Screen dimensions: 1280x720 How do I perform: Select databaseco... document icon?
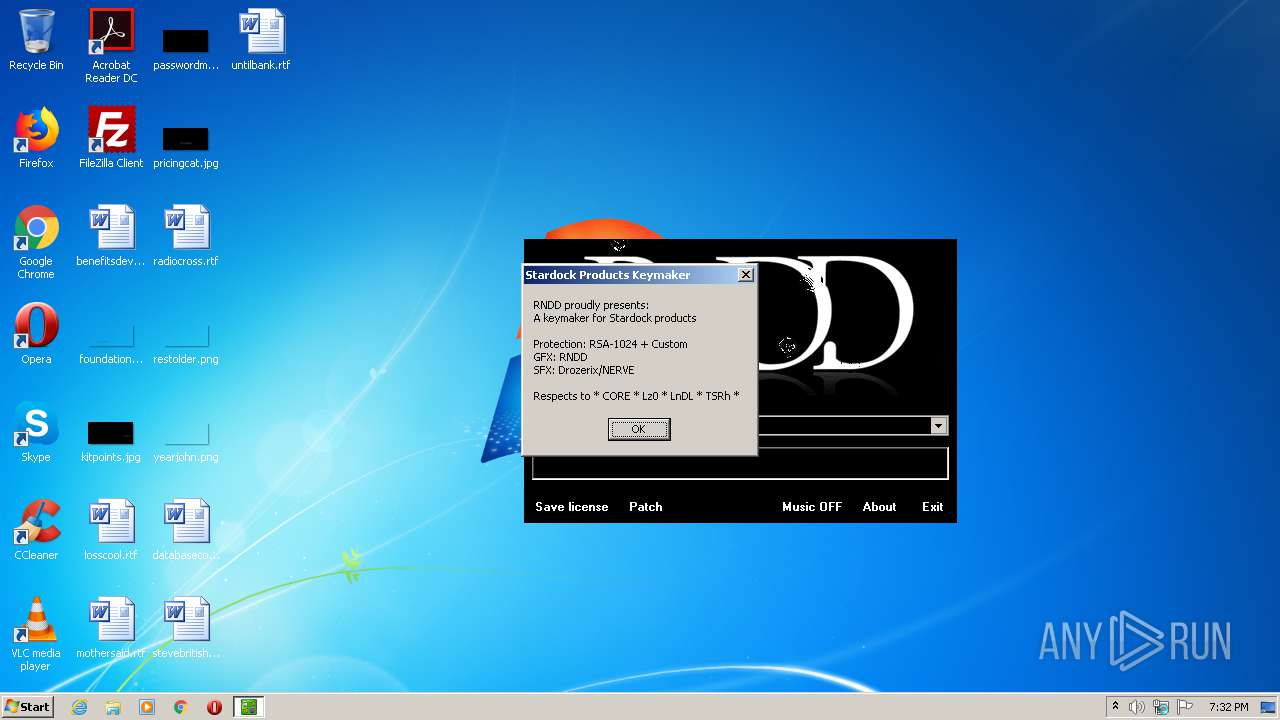pyautogui.click(x=186, y=530)
